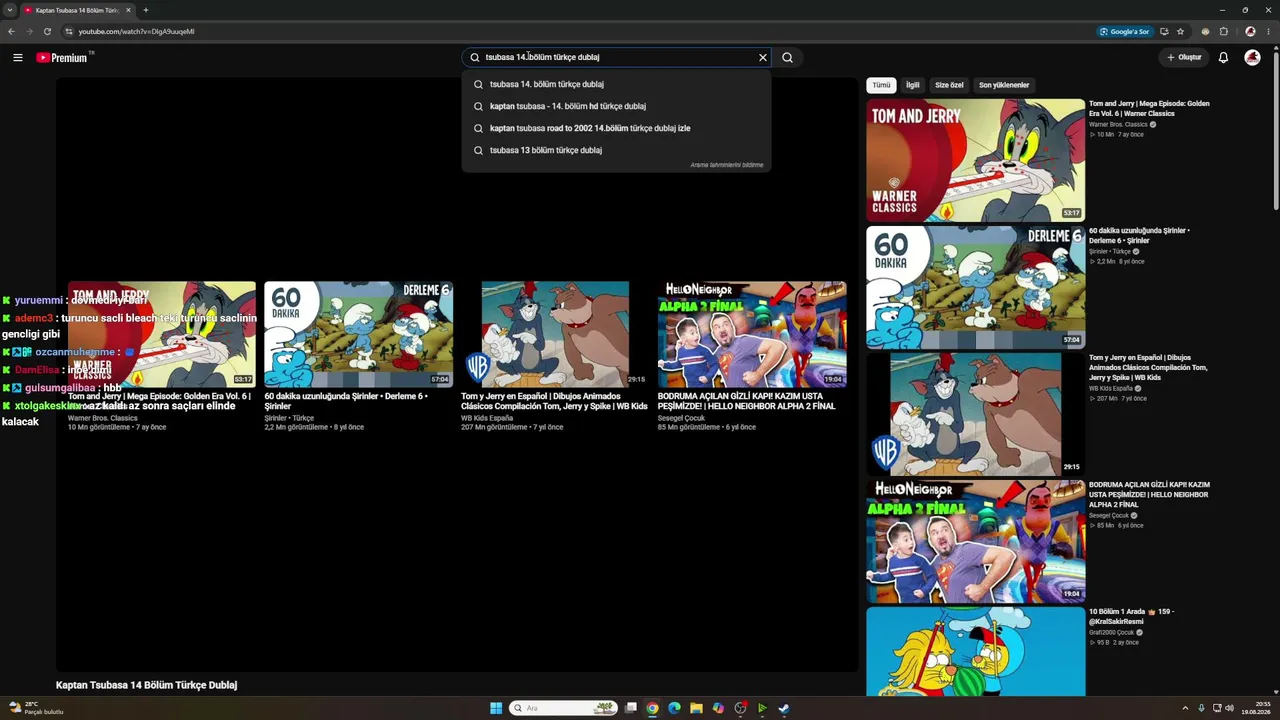Image resolution: width=1280 pixels, height=720 pixels.
Task: Click the address bar URL
Action: tap(137, 31)
